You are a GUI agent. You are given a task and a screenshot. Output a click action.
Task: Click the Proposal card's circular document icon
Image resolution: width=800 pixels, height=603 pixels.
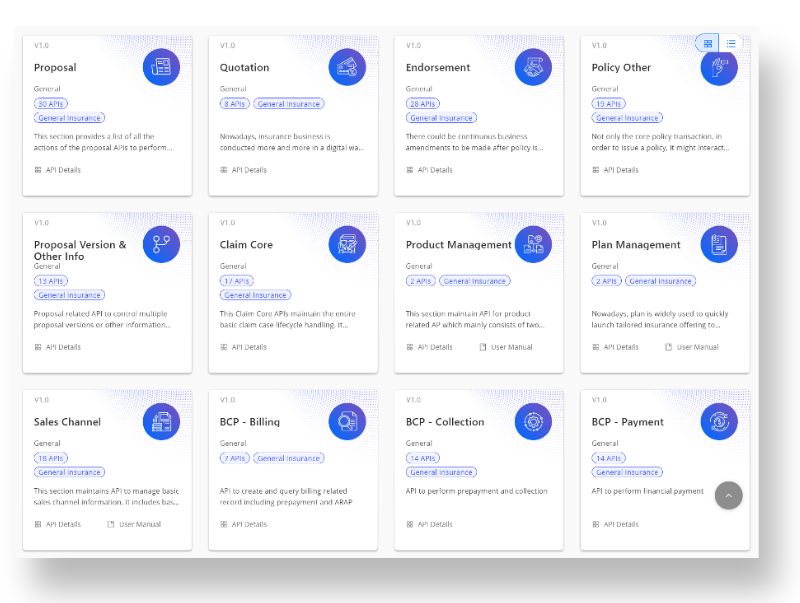point(162,67)
